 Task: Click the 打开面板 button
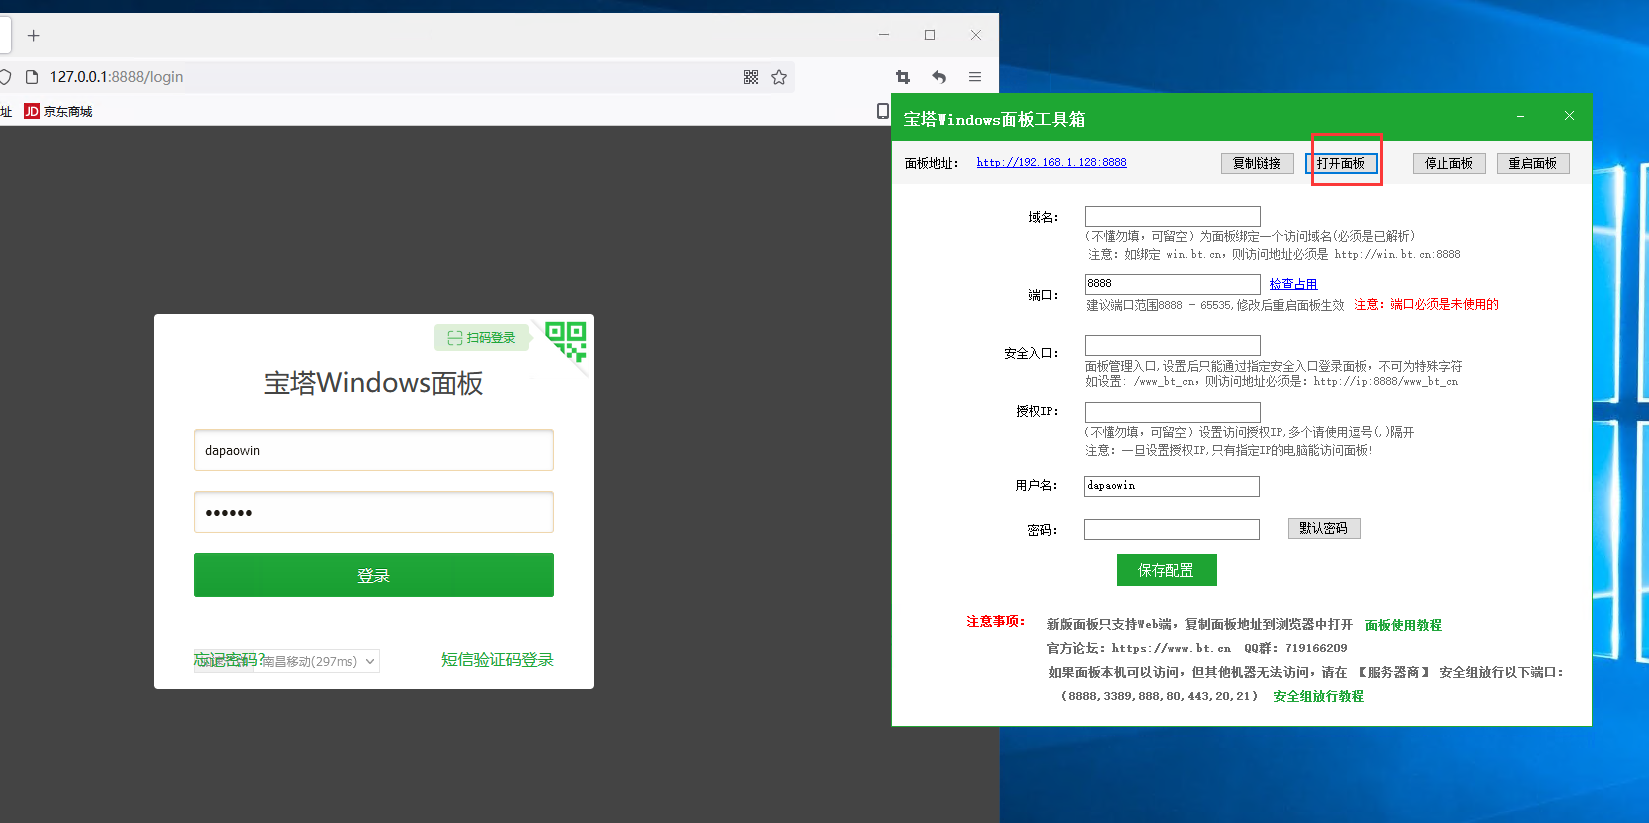coord(1341,163)
